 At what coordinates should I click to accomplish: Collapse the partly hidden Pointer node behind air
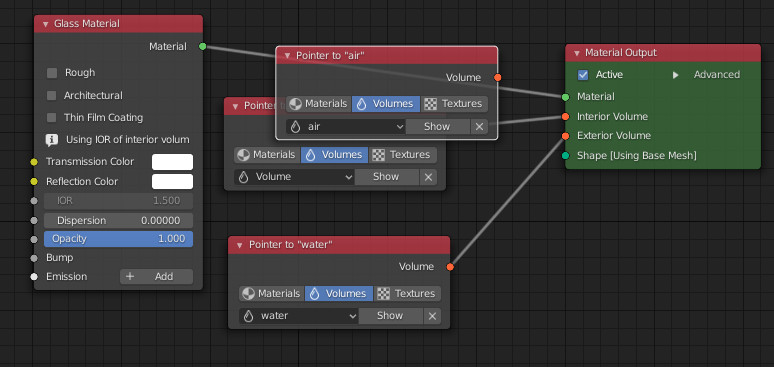(236, 106)
